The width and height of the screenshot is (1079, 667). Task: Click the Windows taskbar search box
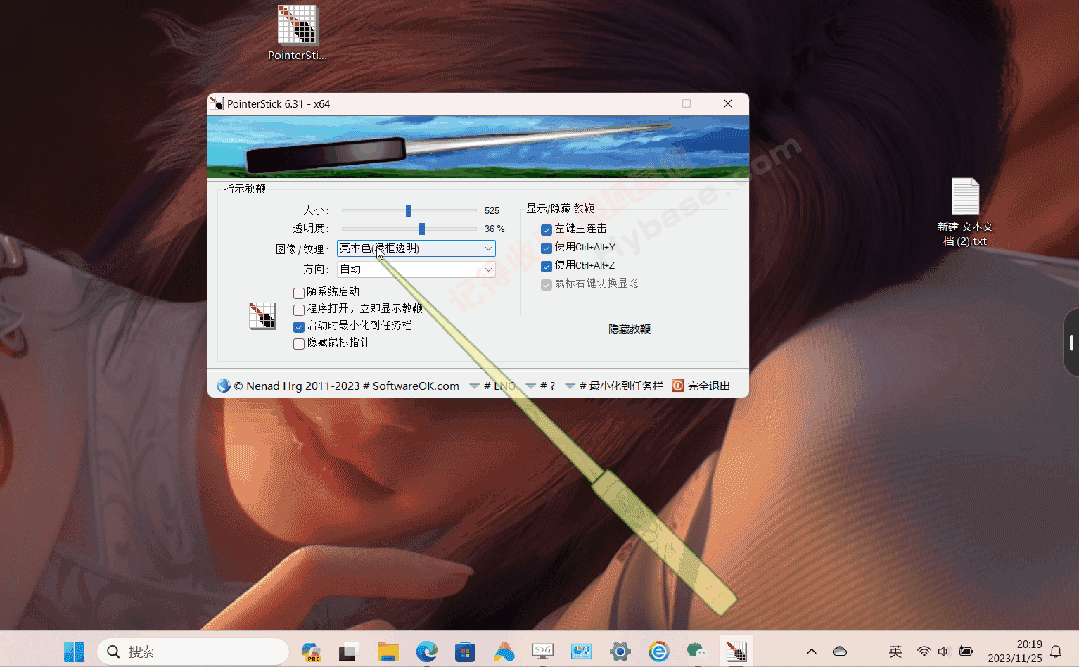coord(193,651)
